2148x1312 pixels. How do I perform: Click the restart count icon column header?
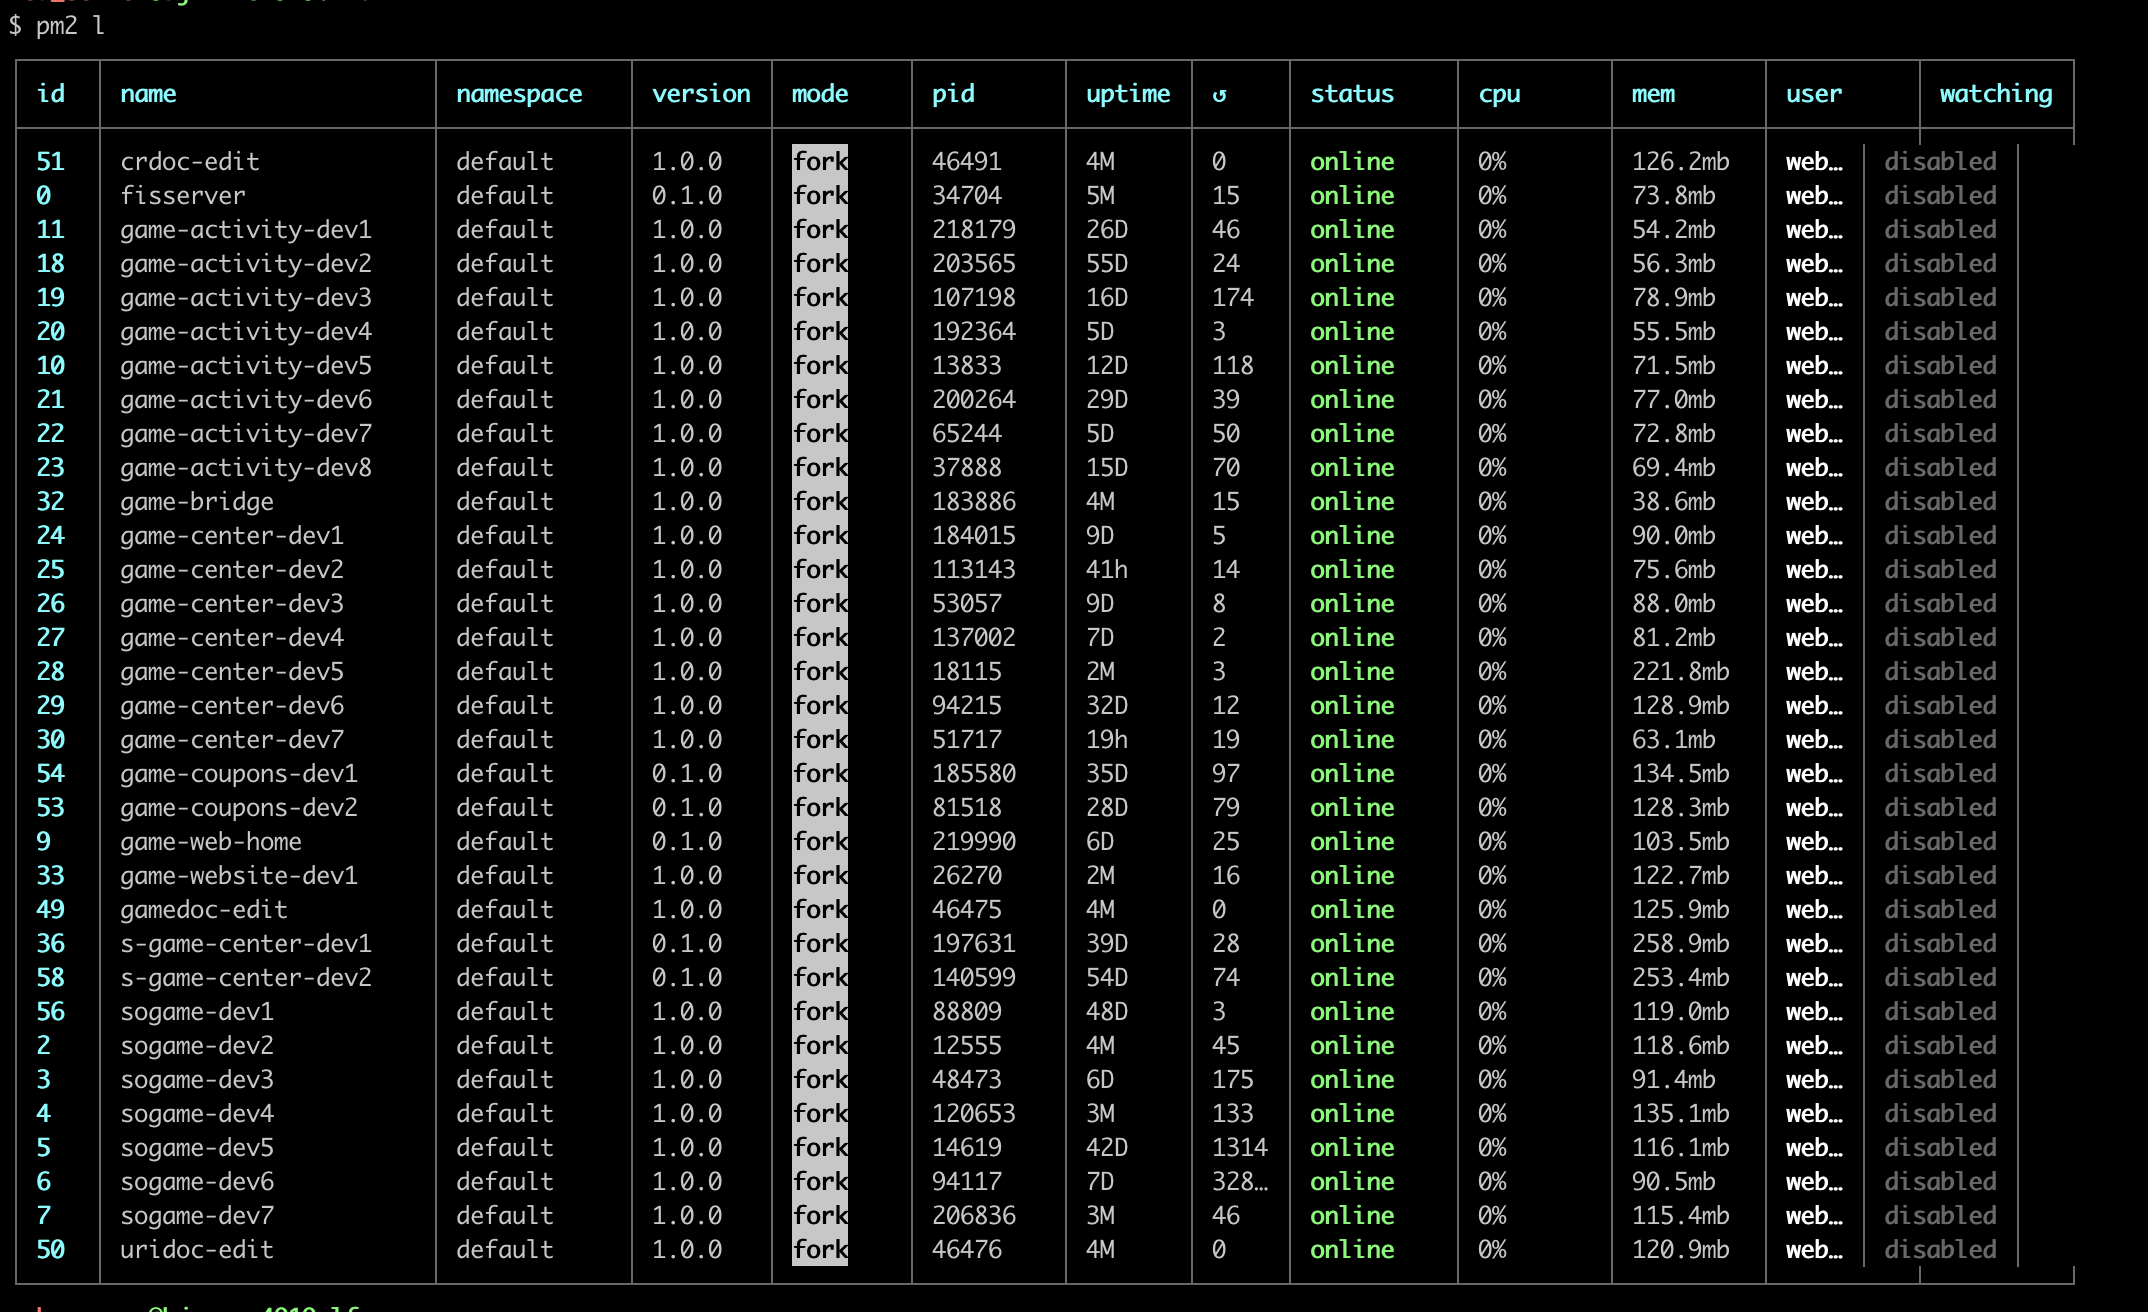[1219, 95]
